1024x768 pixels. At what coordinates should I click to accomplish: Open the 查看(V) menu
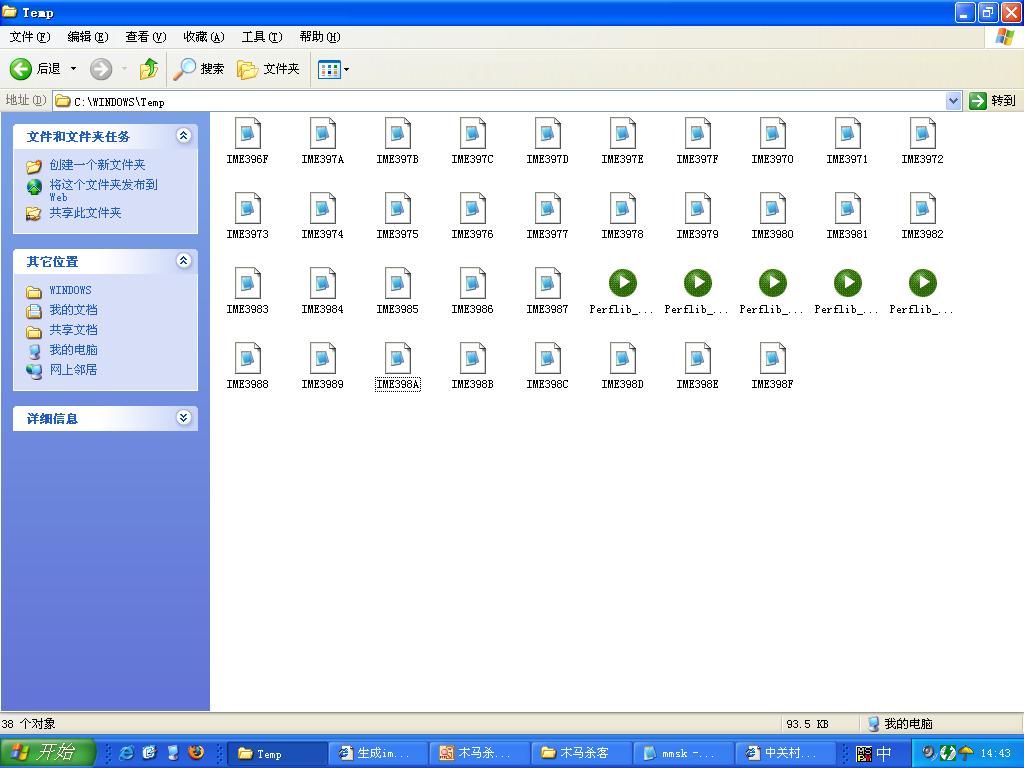[146, 37]
